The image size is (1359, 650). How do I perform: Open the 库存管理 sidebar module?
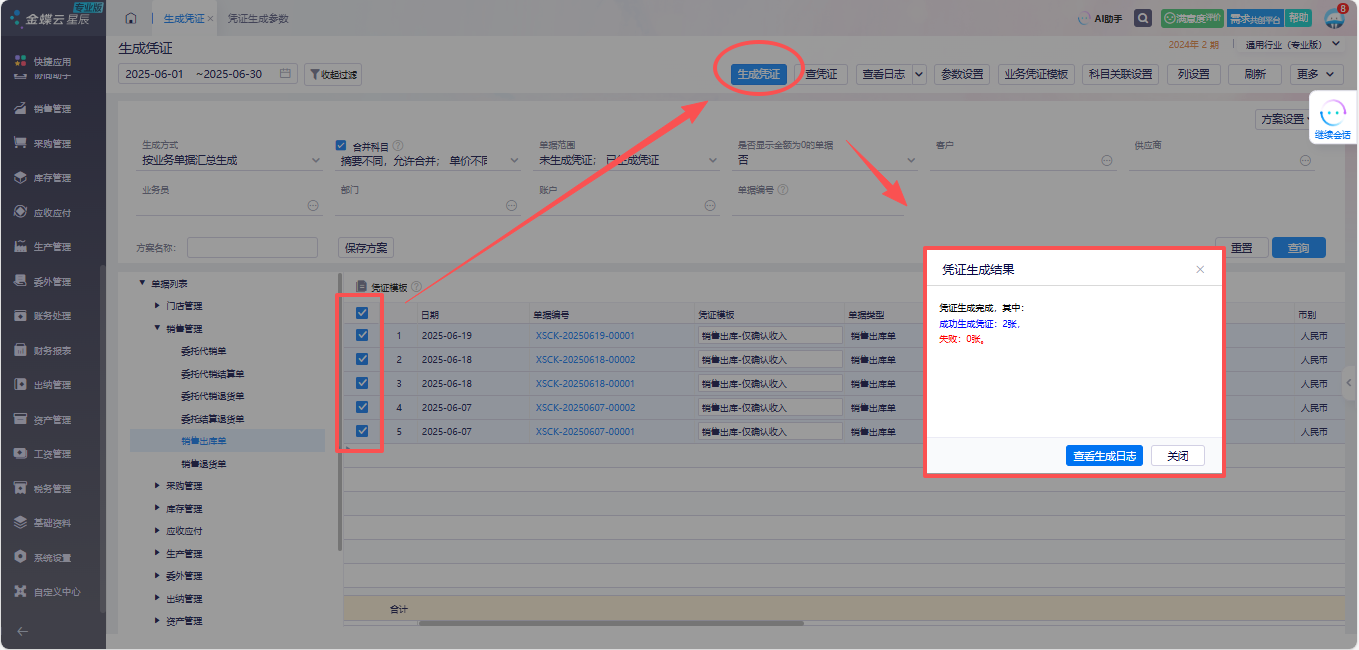point(52,178)
